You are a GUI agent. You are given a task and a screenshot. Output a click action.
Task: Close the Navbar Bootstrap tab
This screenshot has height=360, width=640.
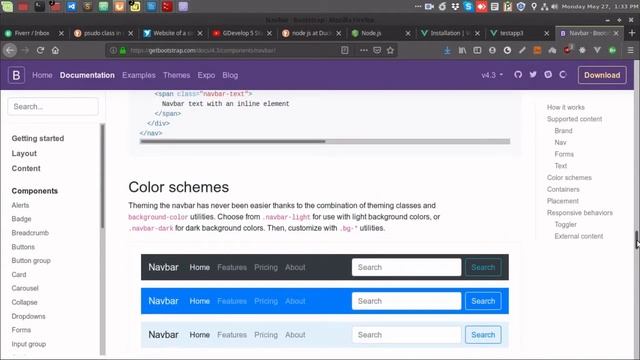[x=616, y=33]
